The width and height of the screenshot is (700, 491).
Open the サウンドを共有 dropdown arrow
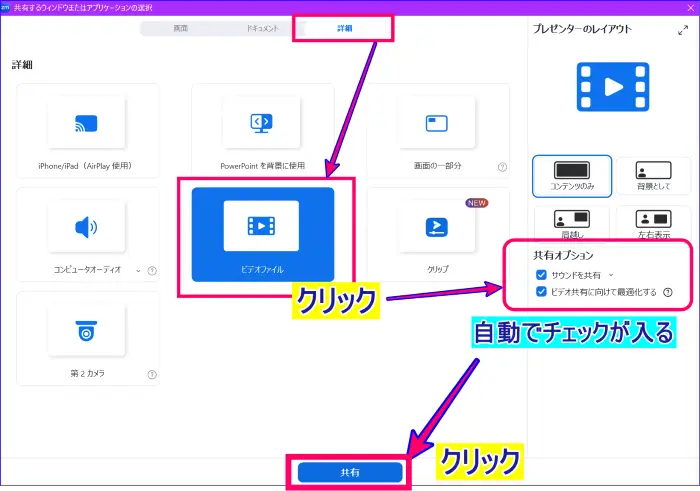click(x=611, y=275)
